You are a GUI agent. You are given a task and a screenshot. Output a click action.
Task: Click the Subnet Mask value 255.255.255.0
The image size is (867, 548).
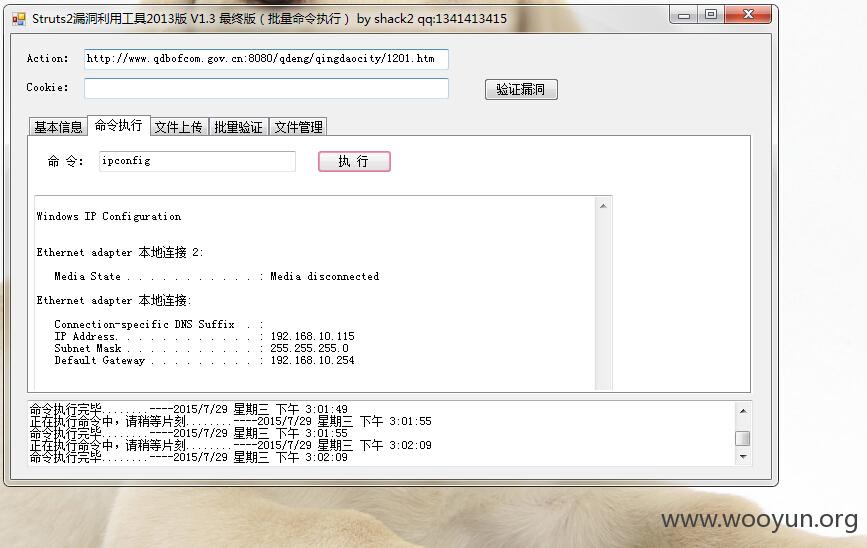(309, 348)
